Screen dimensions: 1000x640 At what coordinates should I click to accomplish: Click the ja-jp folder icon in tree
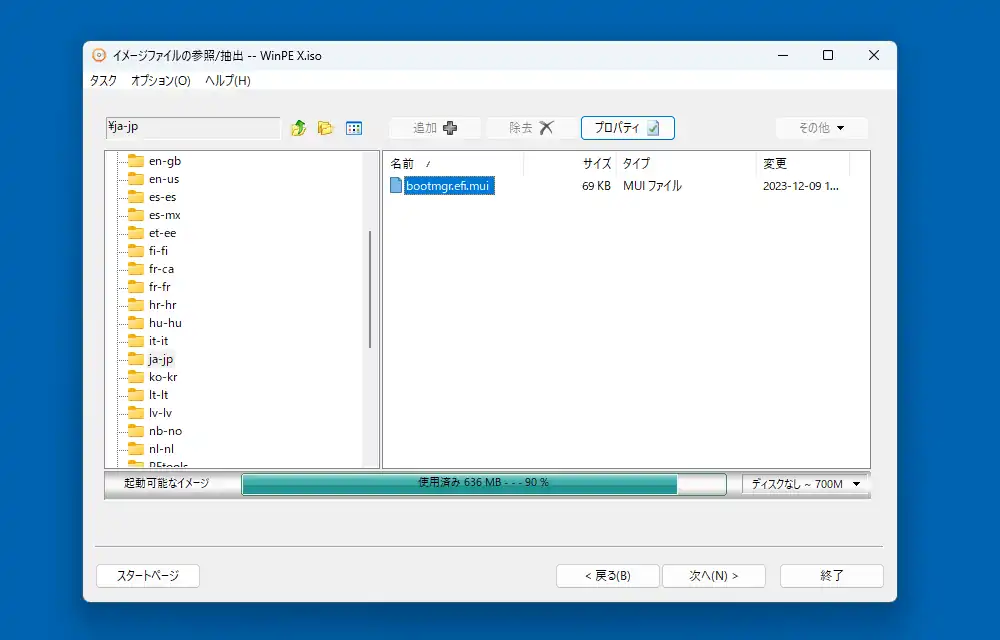(x=136, y=359)
